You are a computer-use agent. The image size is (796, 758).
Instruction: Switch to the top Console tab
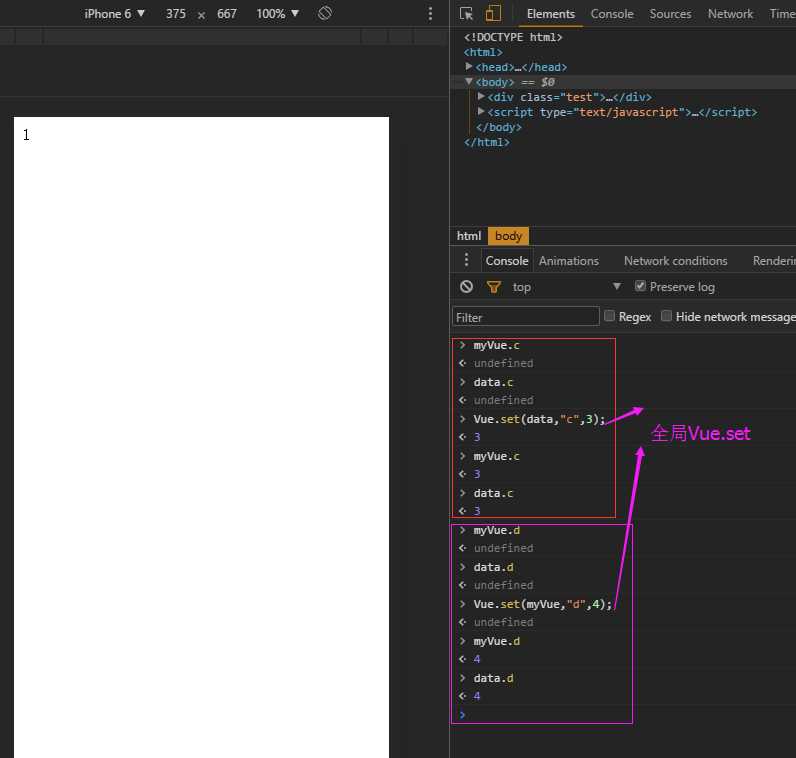[612, 14]
